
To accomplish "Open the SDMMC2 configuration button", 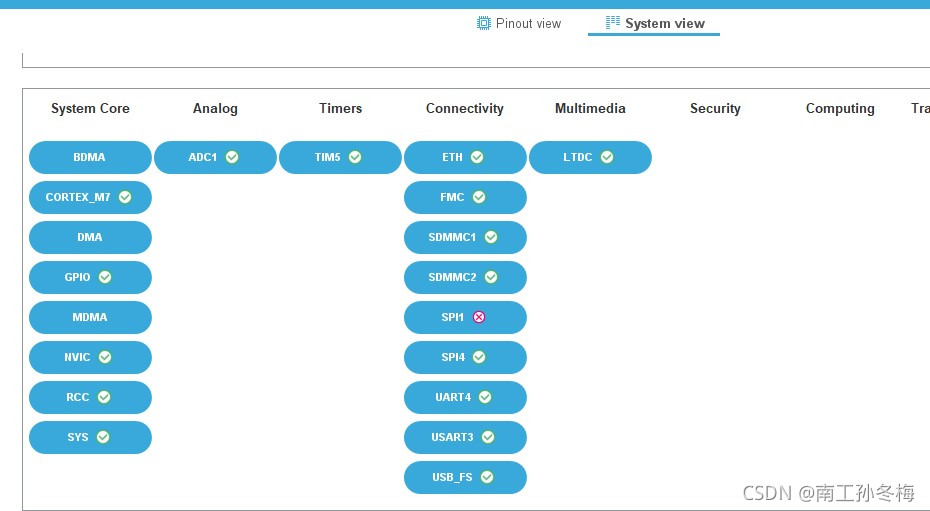I will click(465, 277).
